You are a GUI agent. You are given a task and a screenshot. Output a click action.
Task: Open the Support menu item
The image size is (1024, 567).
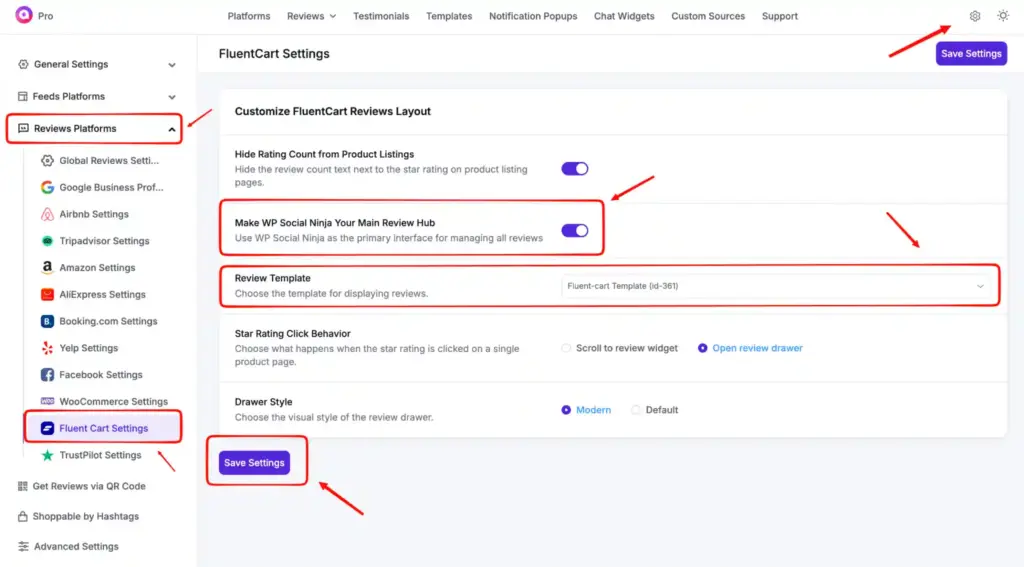[780, 16]
